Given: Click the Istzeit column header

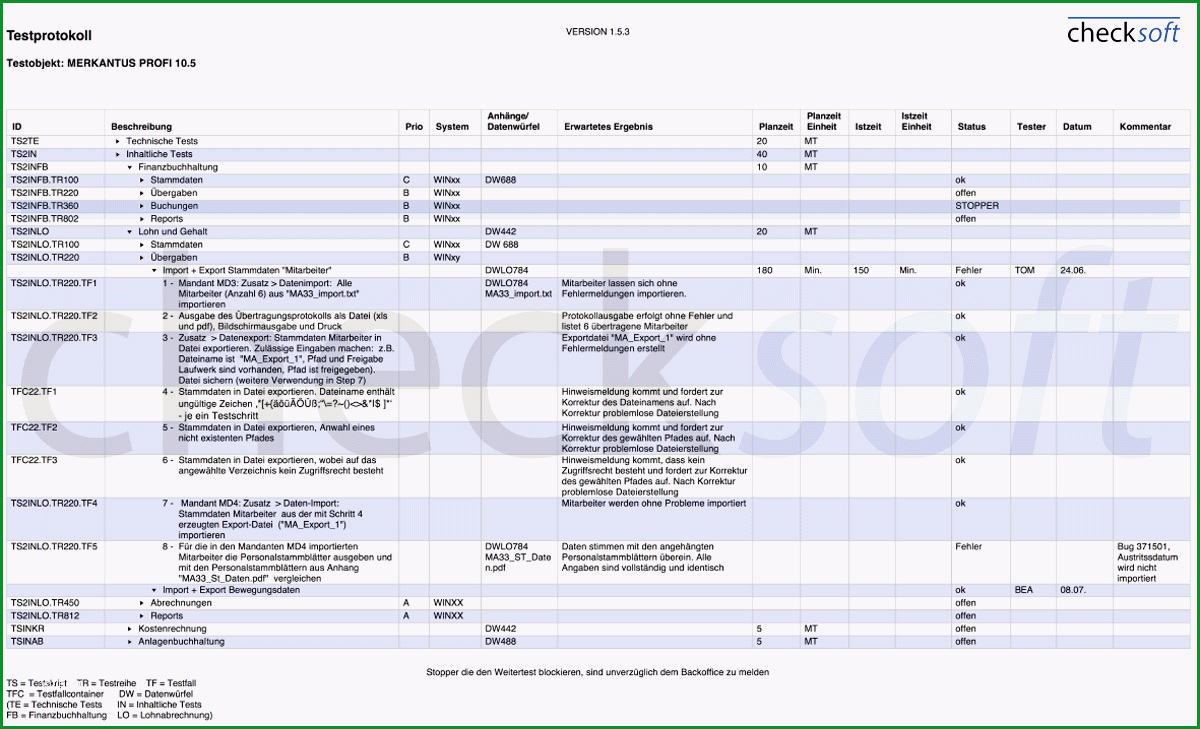Looking at the screenshot, I should pos(868,127).
